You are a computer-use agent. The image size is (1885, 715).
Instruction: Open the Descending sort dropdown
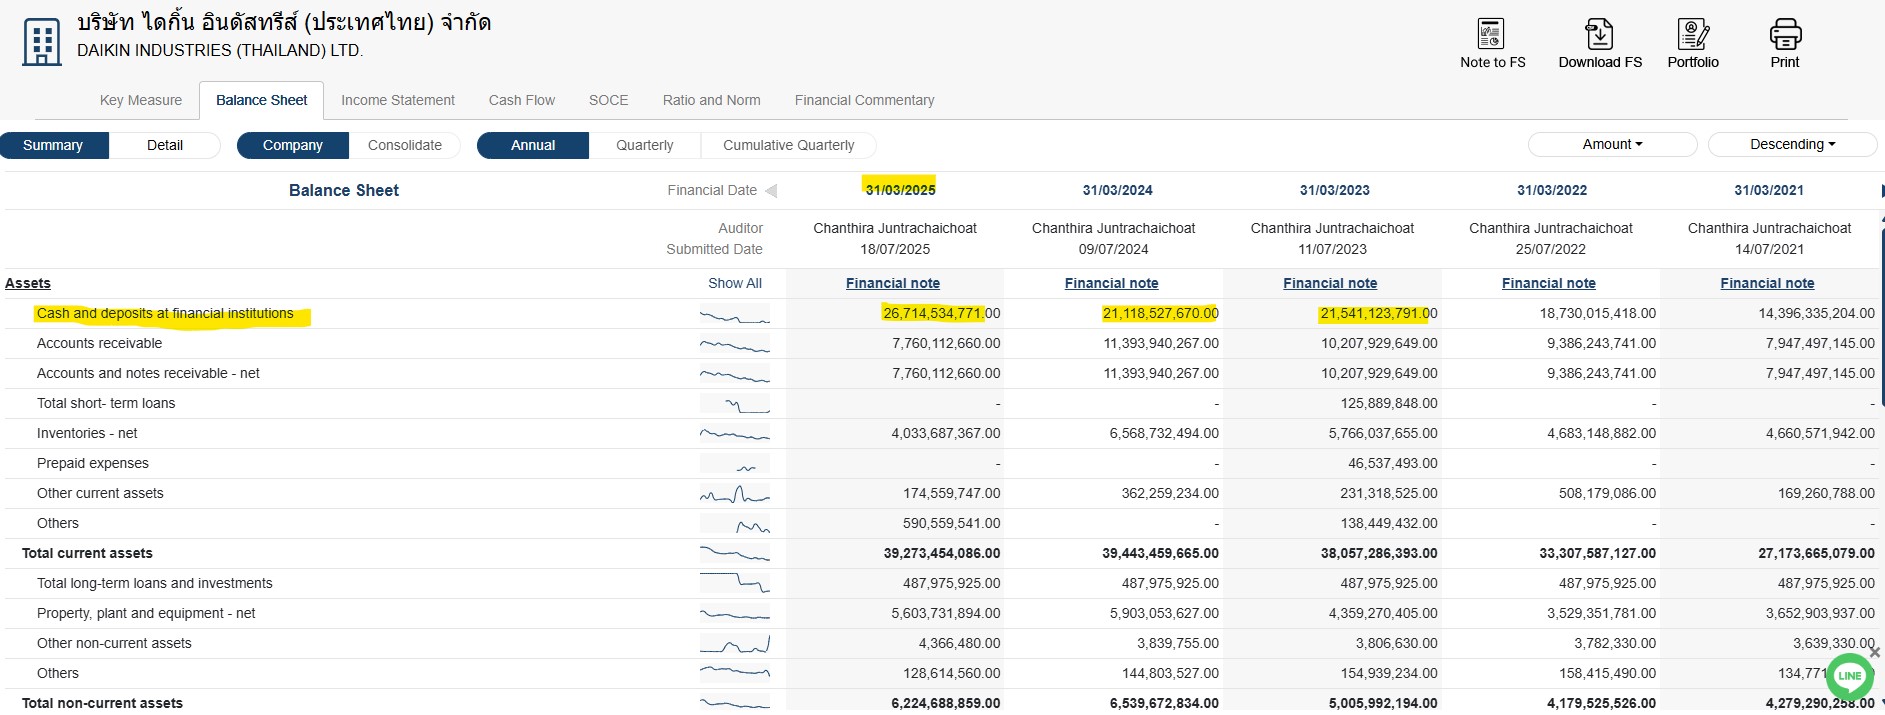coord(1792,144)
